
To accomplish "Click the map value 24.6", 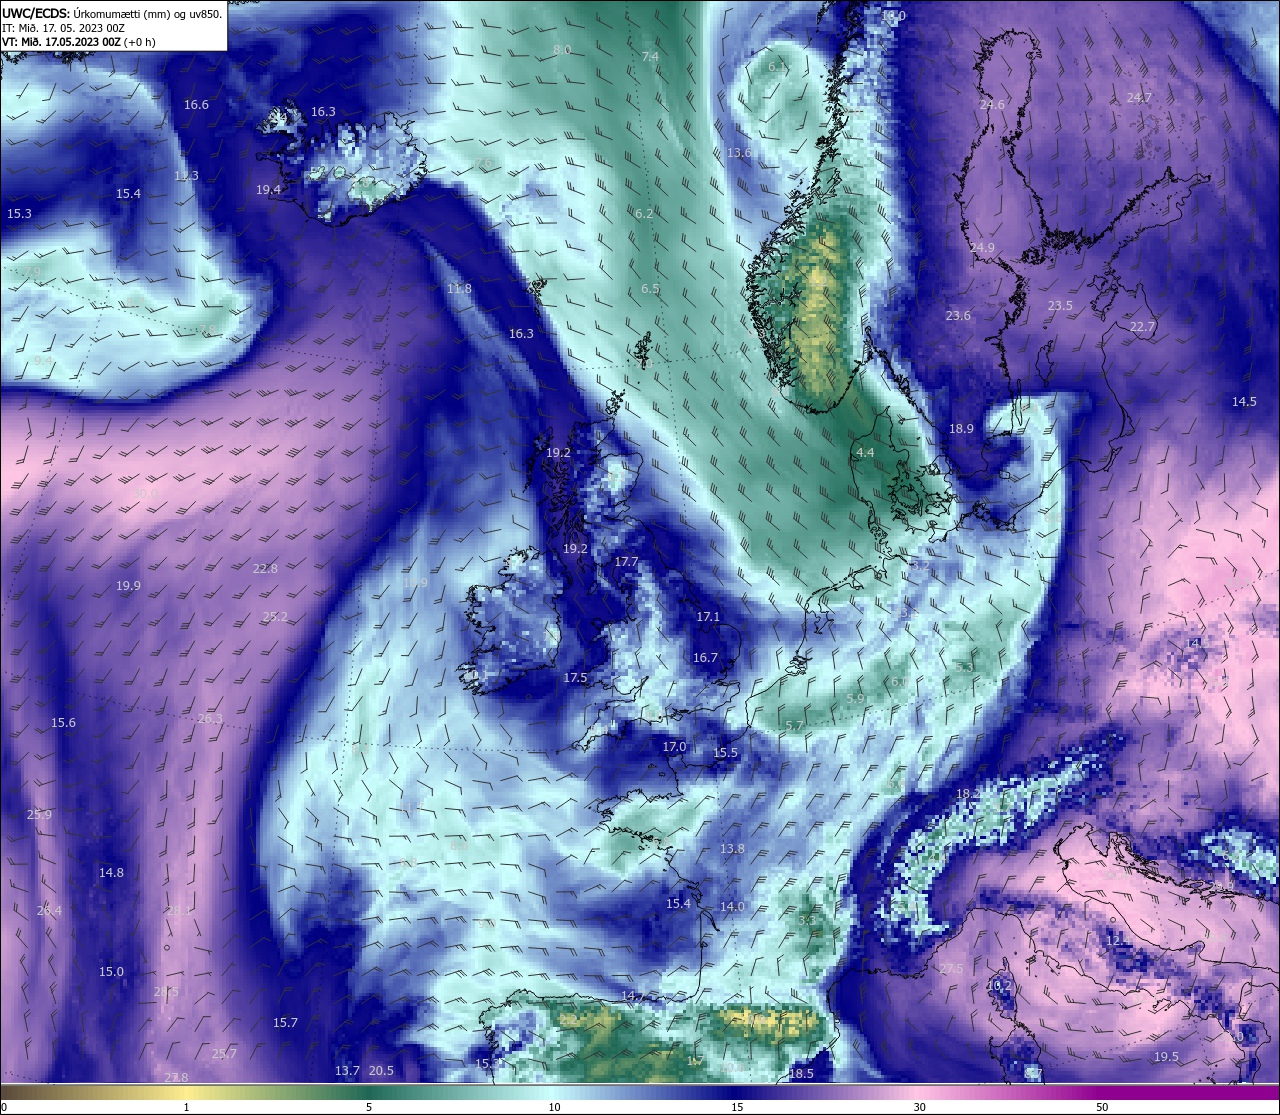I will 992,105.
